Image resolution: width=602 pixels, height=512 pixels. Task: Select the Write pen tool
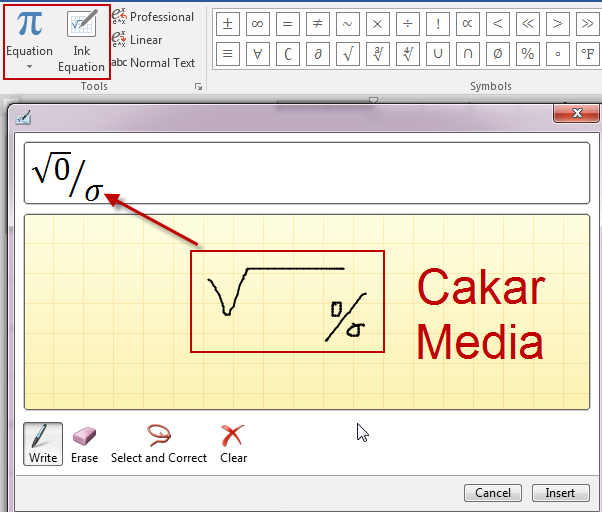tap(43, 444)
